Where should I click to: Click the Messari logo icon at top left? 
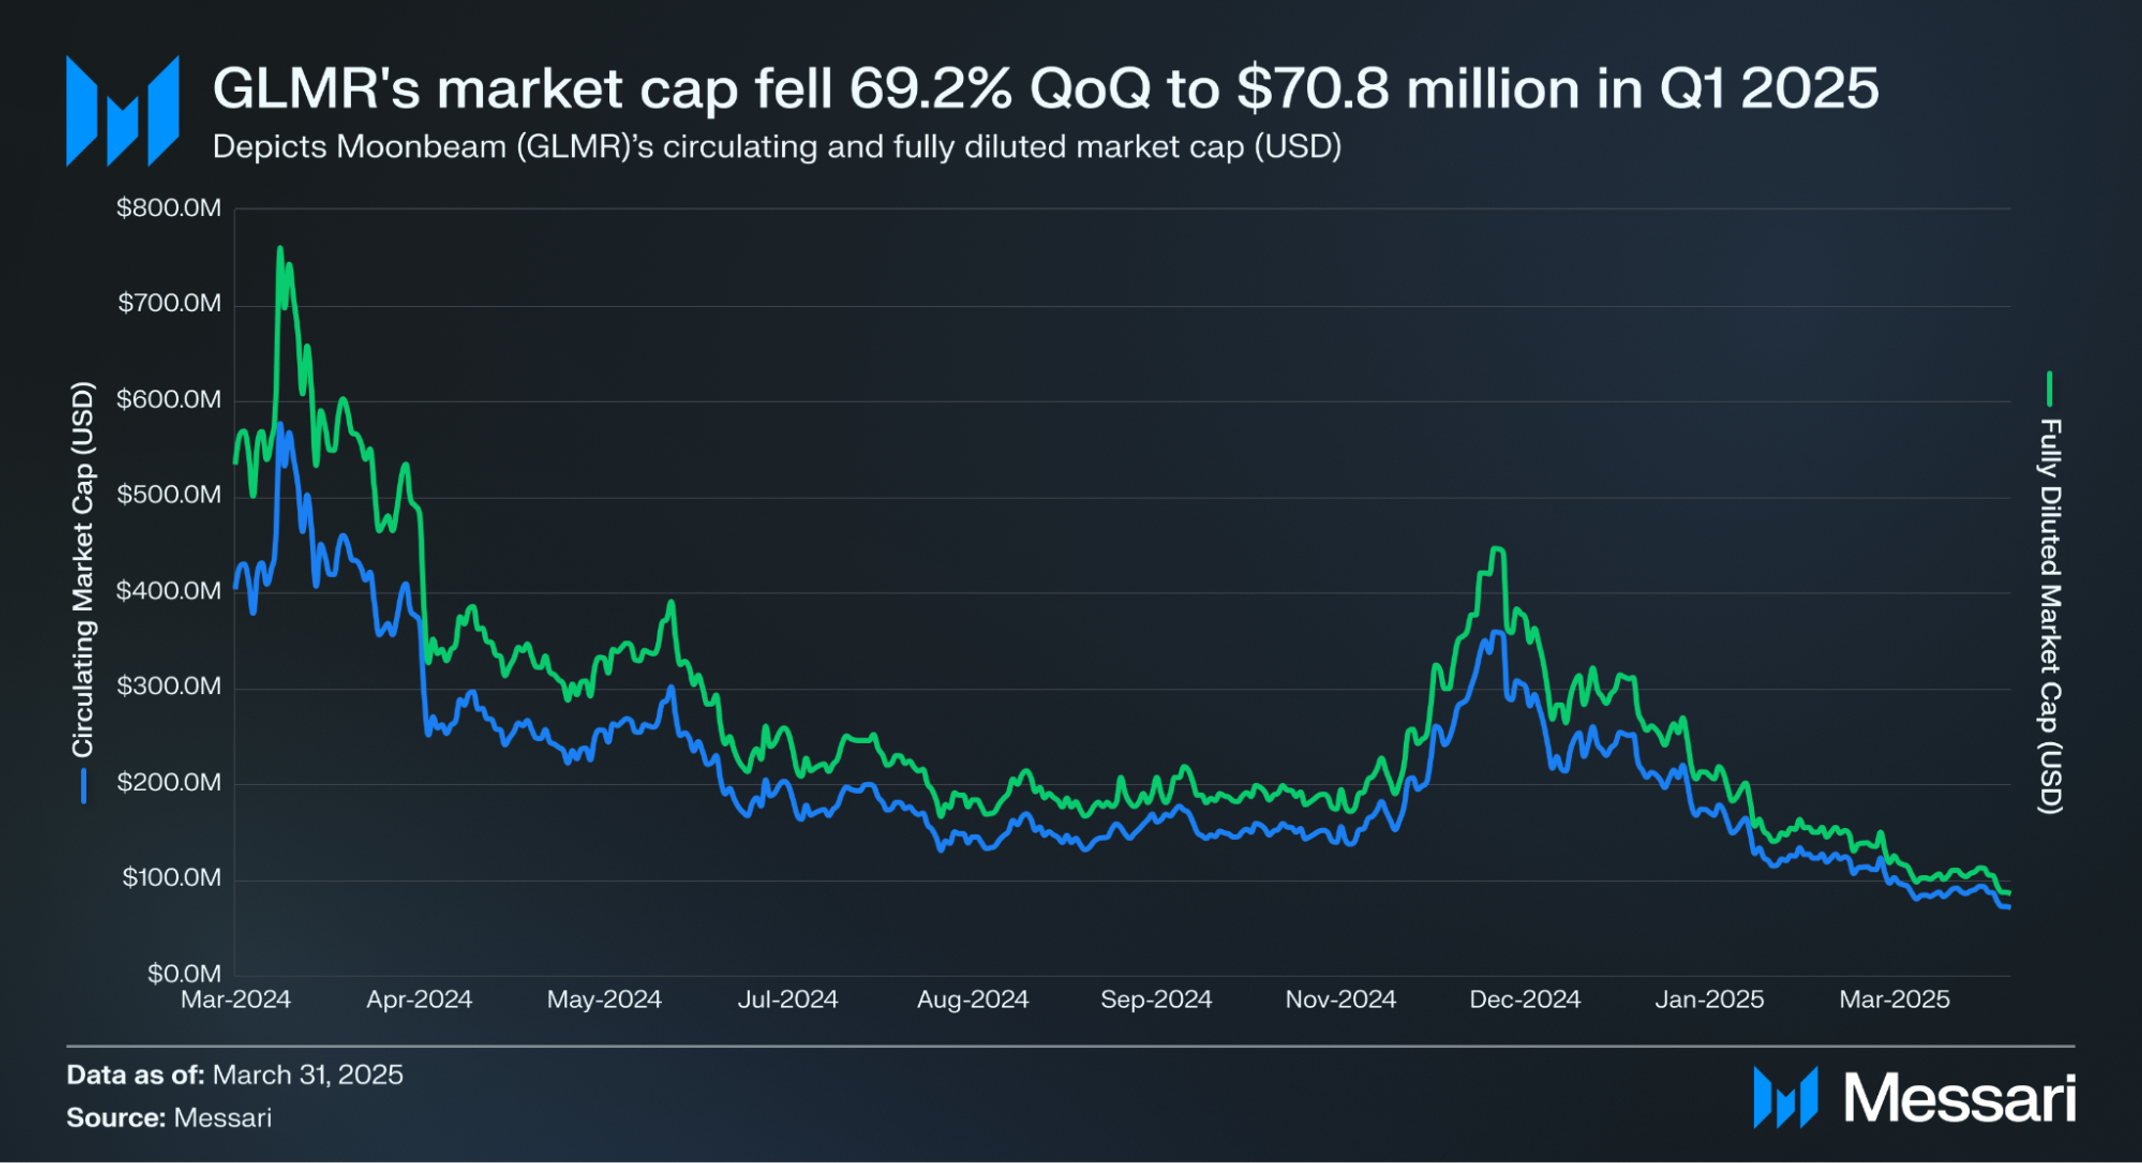coord(122,111)
